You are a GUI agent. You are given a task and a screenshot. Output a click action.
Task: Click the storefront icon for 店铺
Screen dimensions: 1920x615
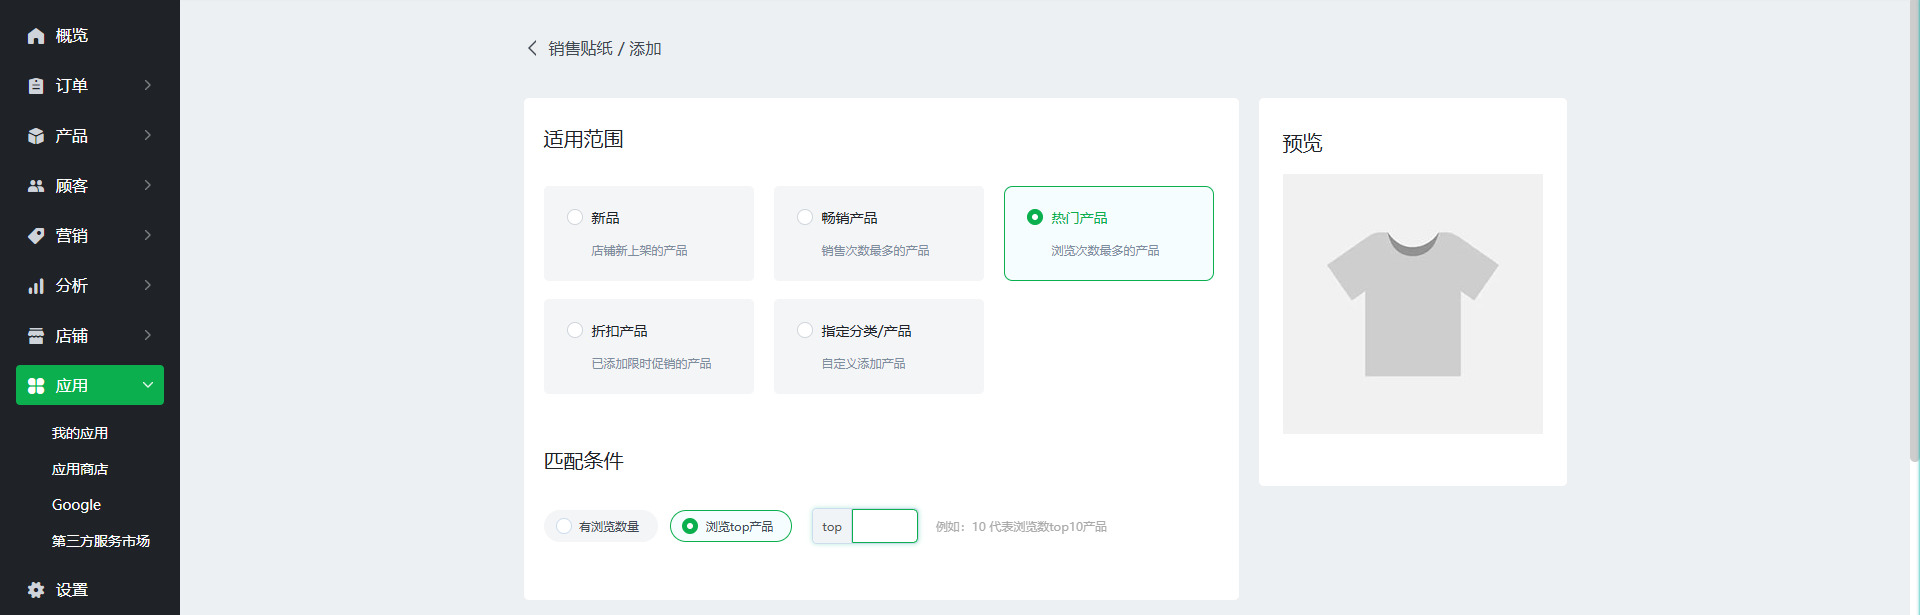[x=36, y=336]
